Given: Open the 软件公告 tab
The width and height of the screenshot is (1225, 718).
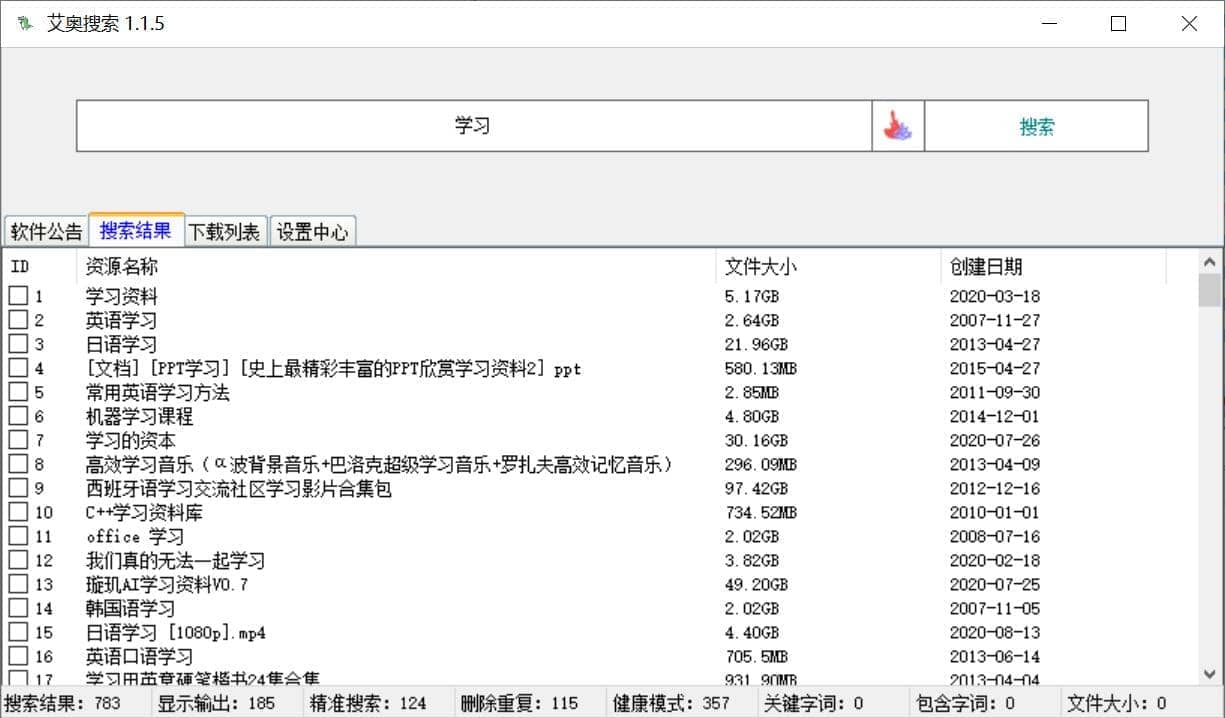Looking at the screenshot, I should coord(45,230).
